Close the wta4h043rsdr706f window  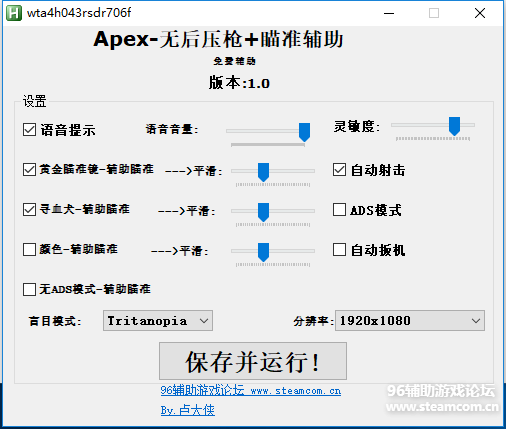tap(480, 13)
